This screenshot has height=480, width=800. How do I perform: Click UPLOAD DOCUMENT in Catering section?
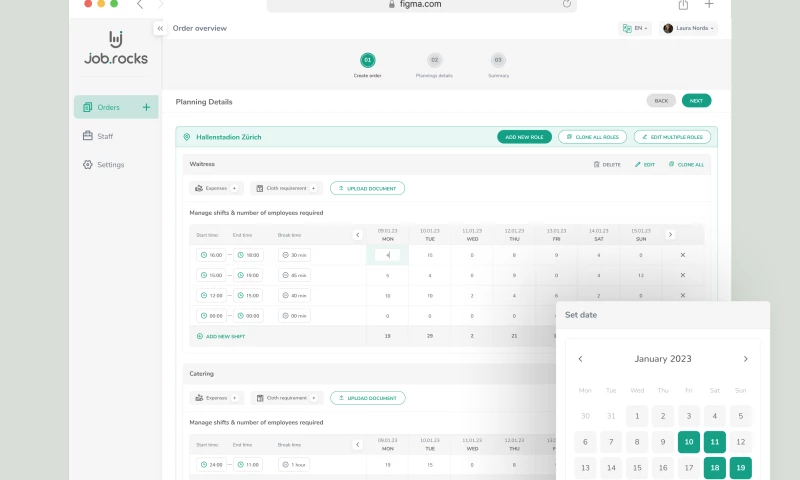(368, 398)
